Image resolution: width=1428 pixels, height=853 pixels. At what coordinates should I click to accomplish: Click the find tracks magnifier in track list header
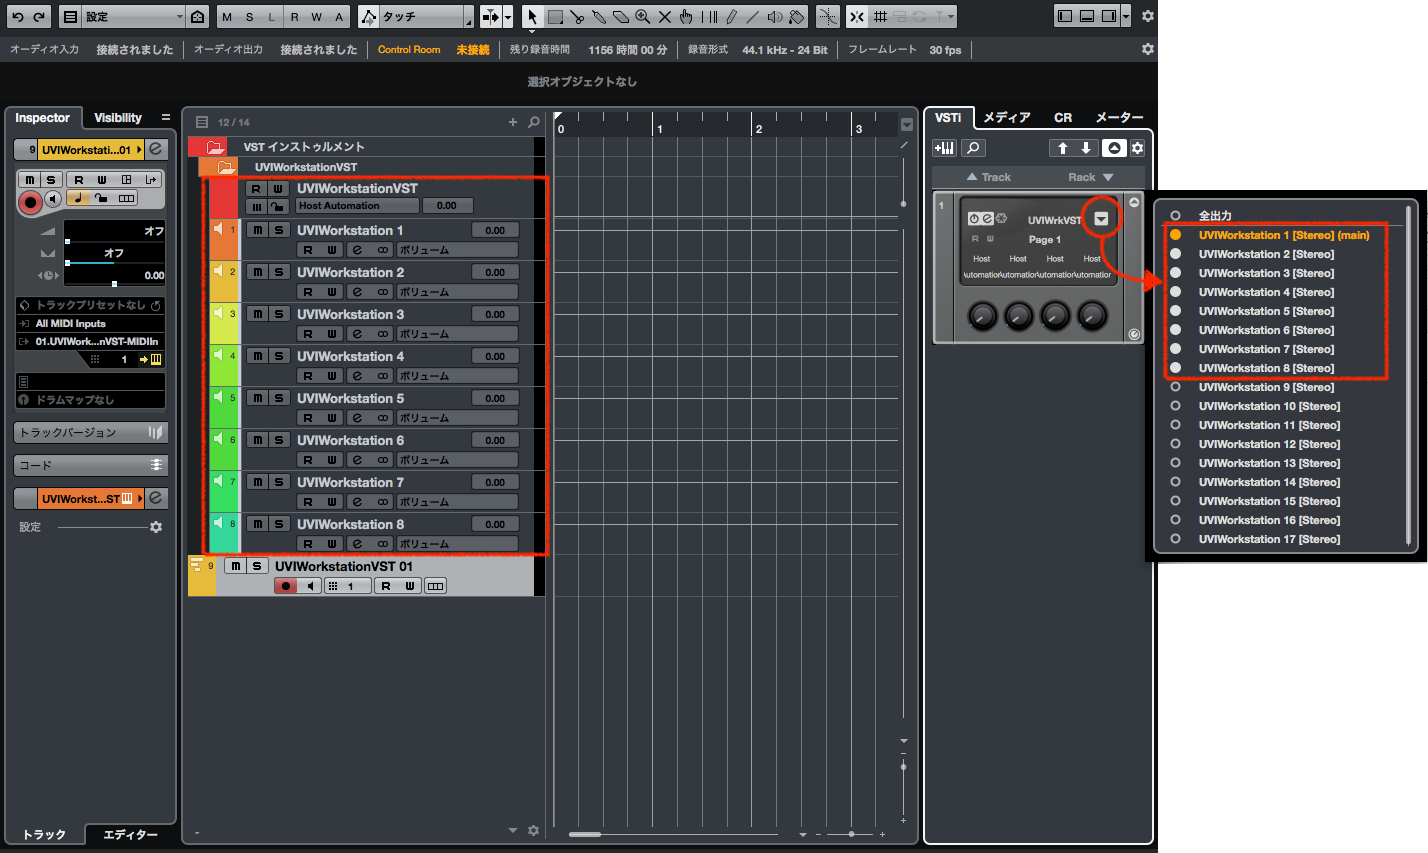534,122
